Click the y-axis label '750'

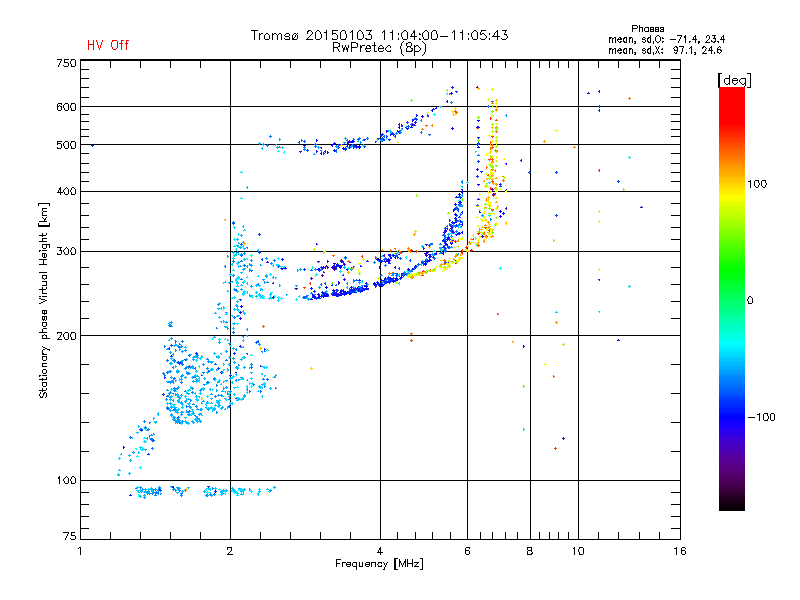(x=66, y=63)
